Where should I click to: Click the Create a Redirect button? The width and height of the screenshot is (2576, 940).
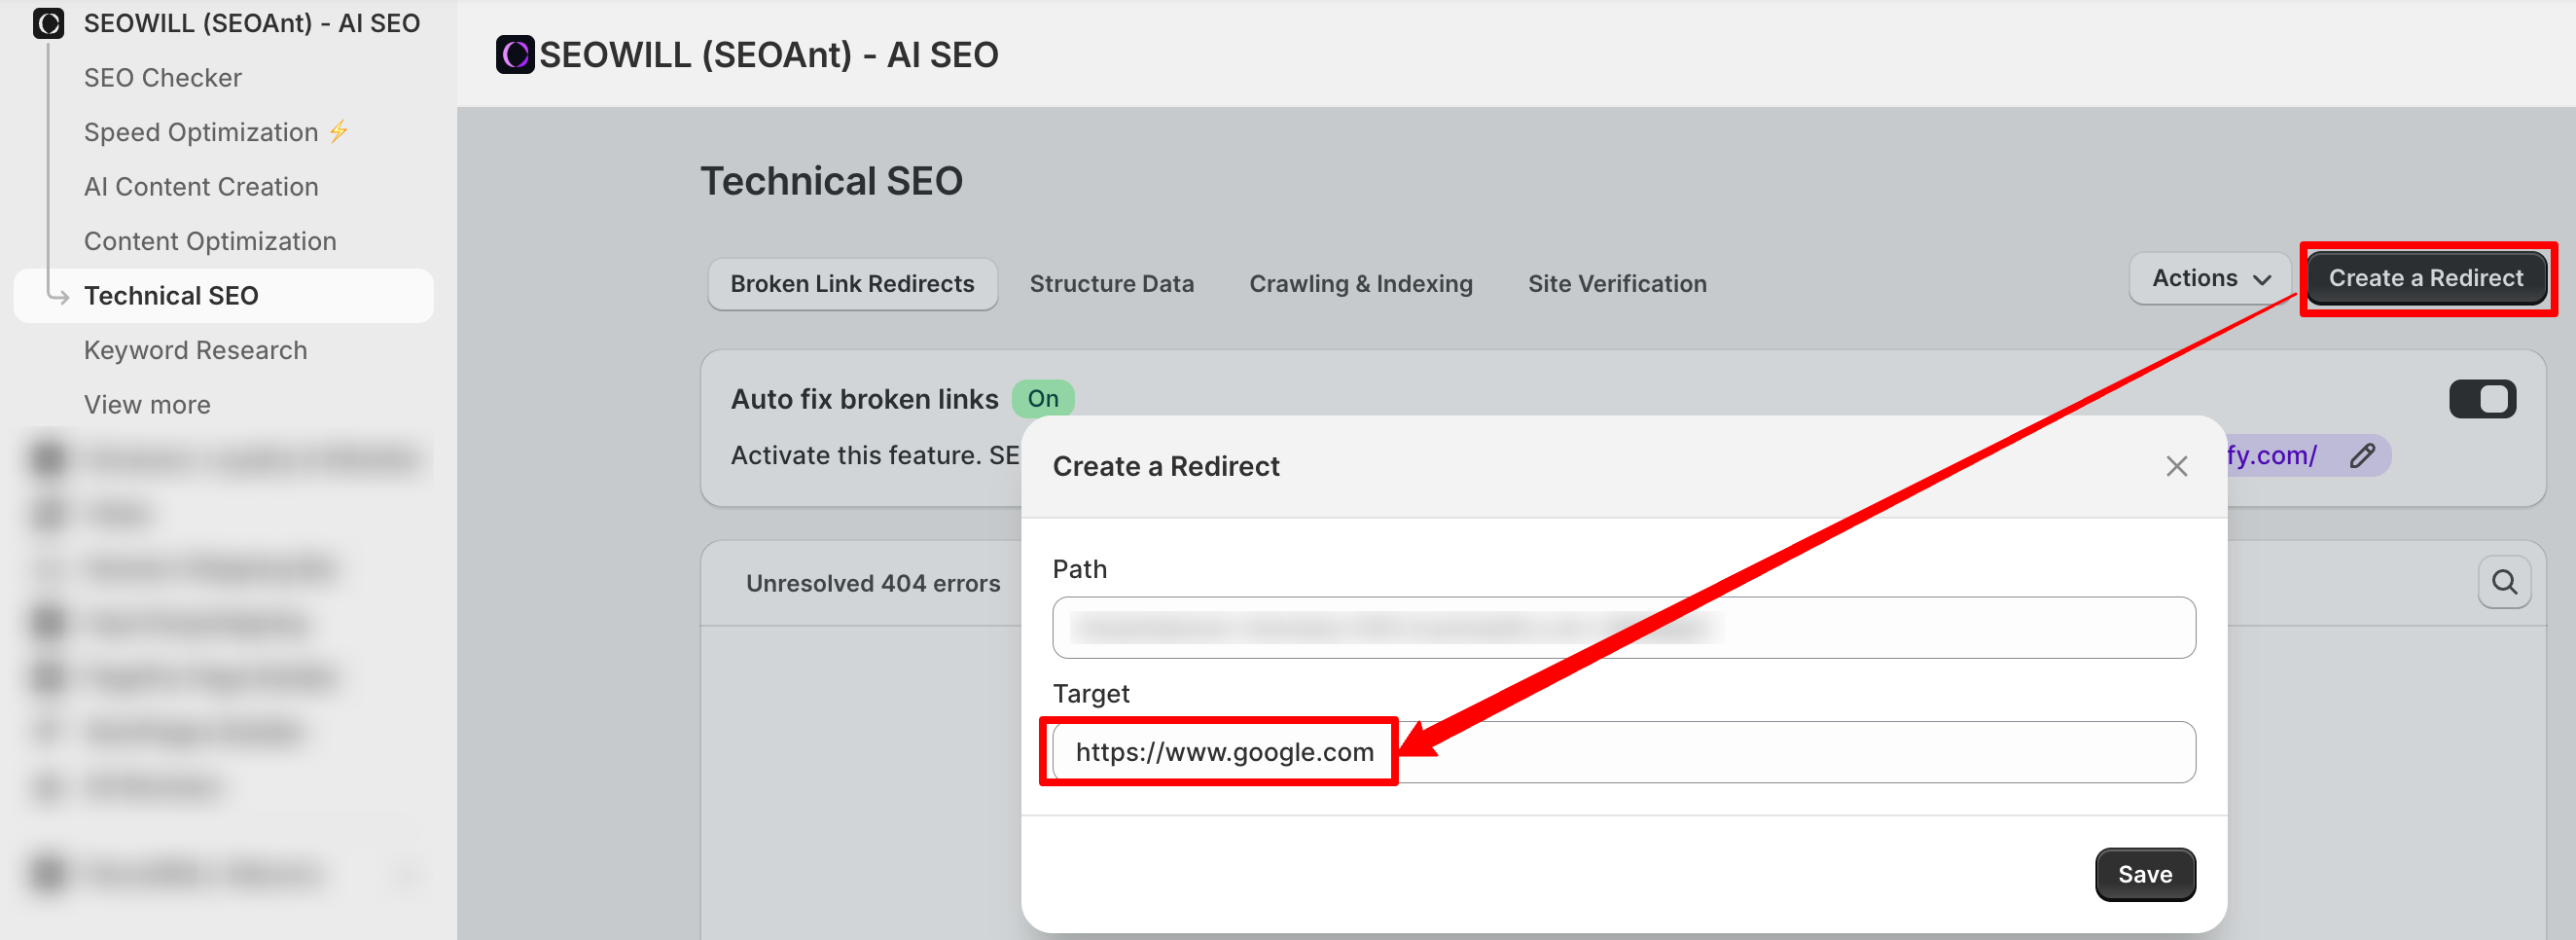tap(2425, 279)
